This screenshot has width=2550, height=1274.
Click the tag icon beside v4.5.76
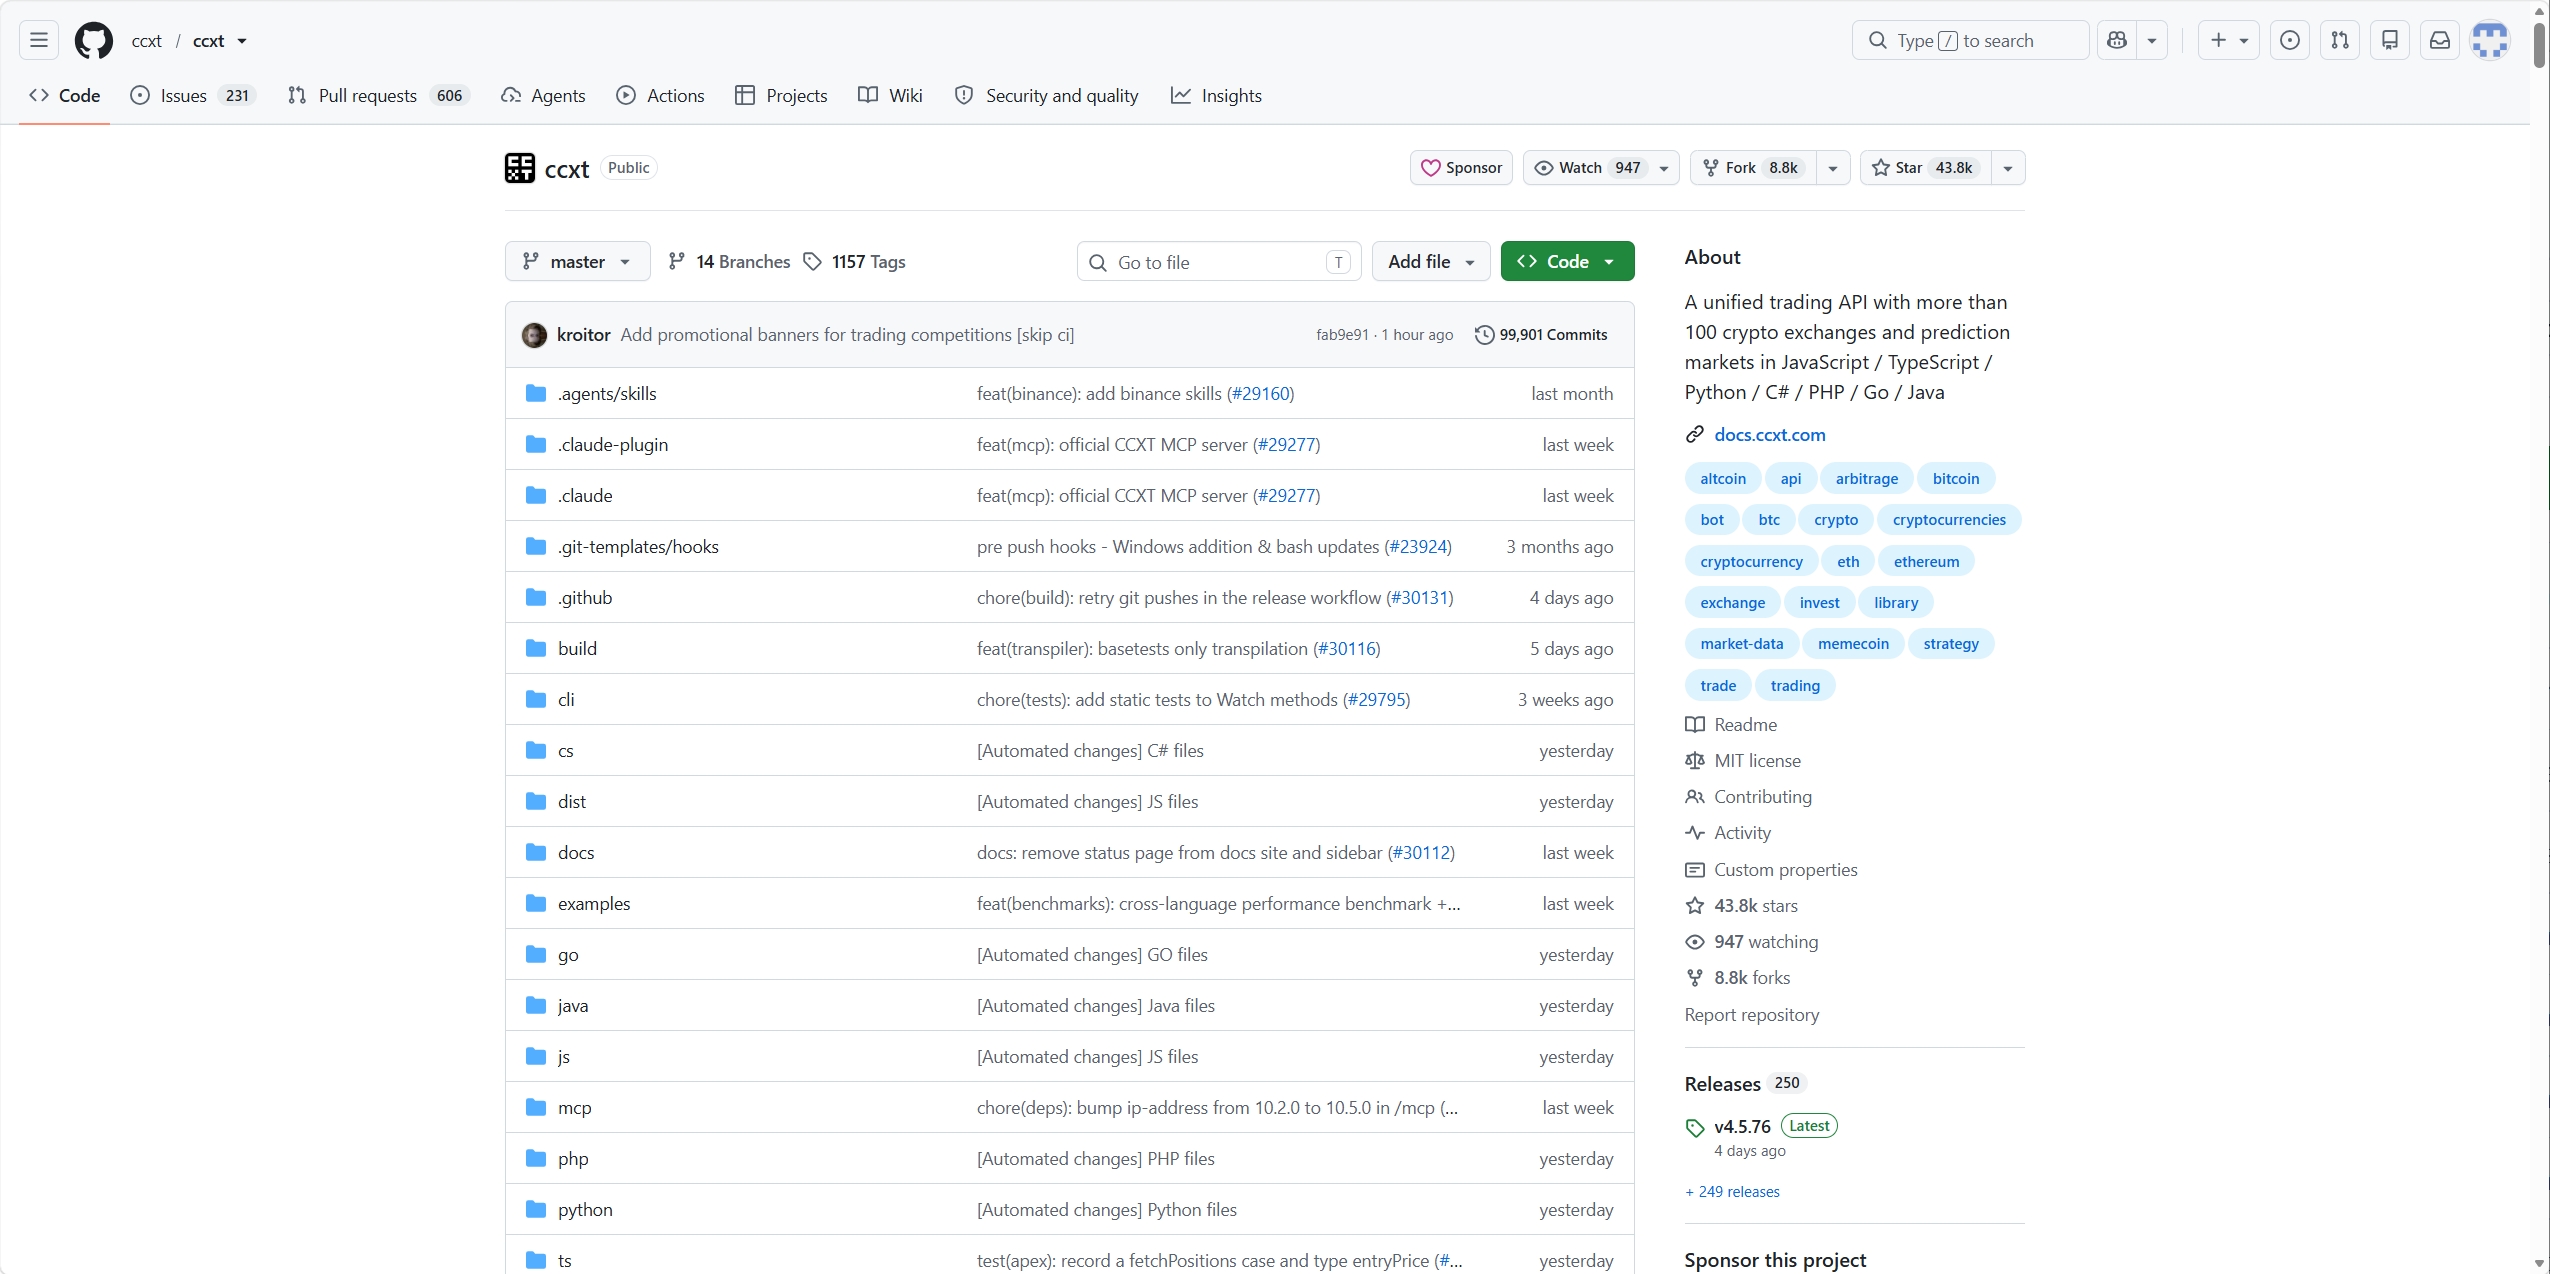(1695, 1127)
